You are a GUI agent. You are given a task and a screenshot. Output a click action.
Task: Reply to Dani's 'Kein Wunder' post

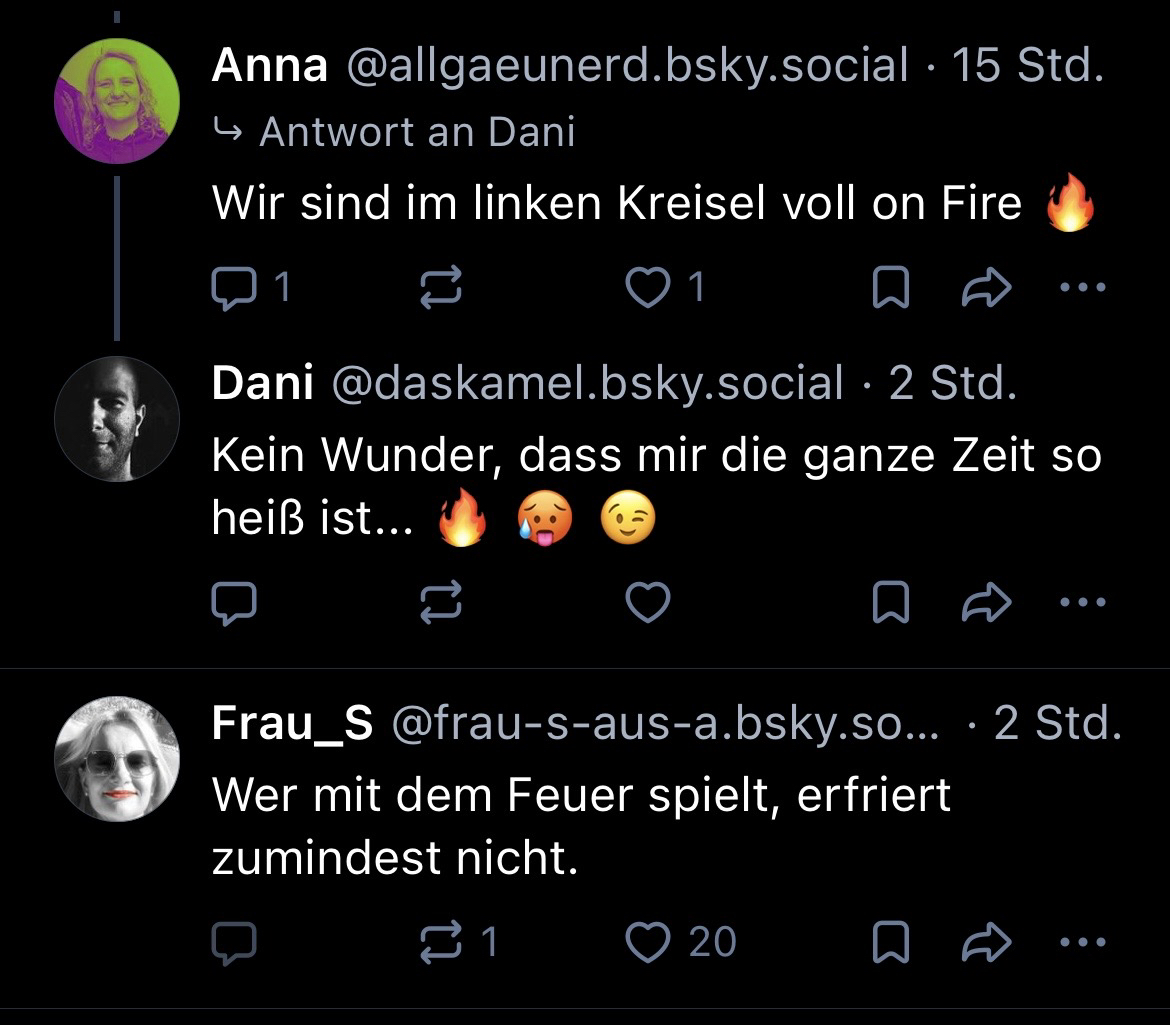[234, 602]
